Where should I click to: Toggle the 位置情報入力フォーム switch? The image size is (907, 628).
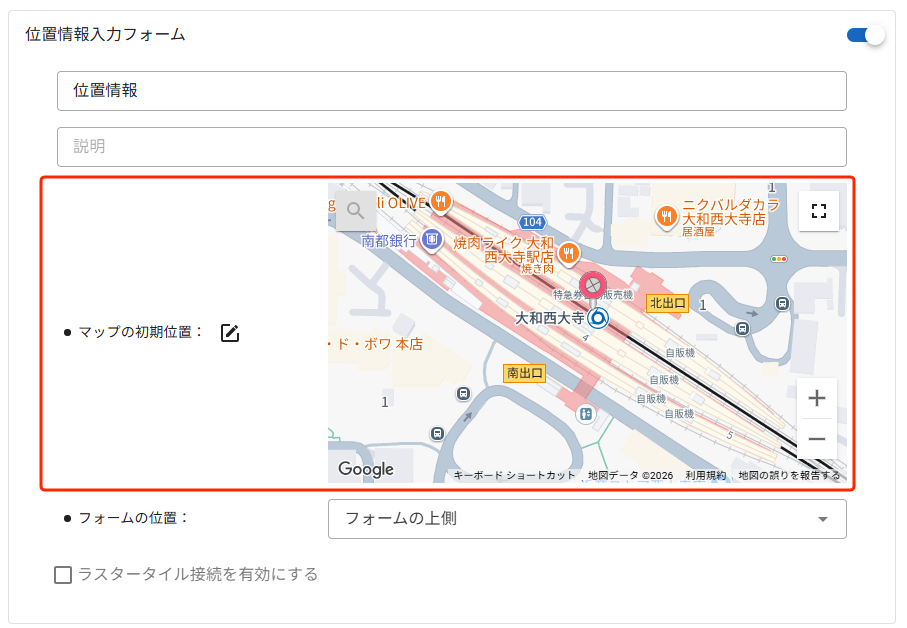(x=865, y=35)
